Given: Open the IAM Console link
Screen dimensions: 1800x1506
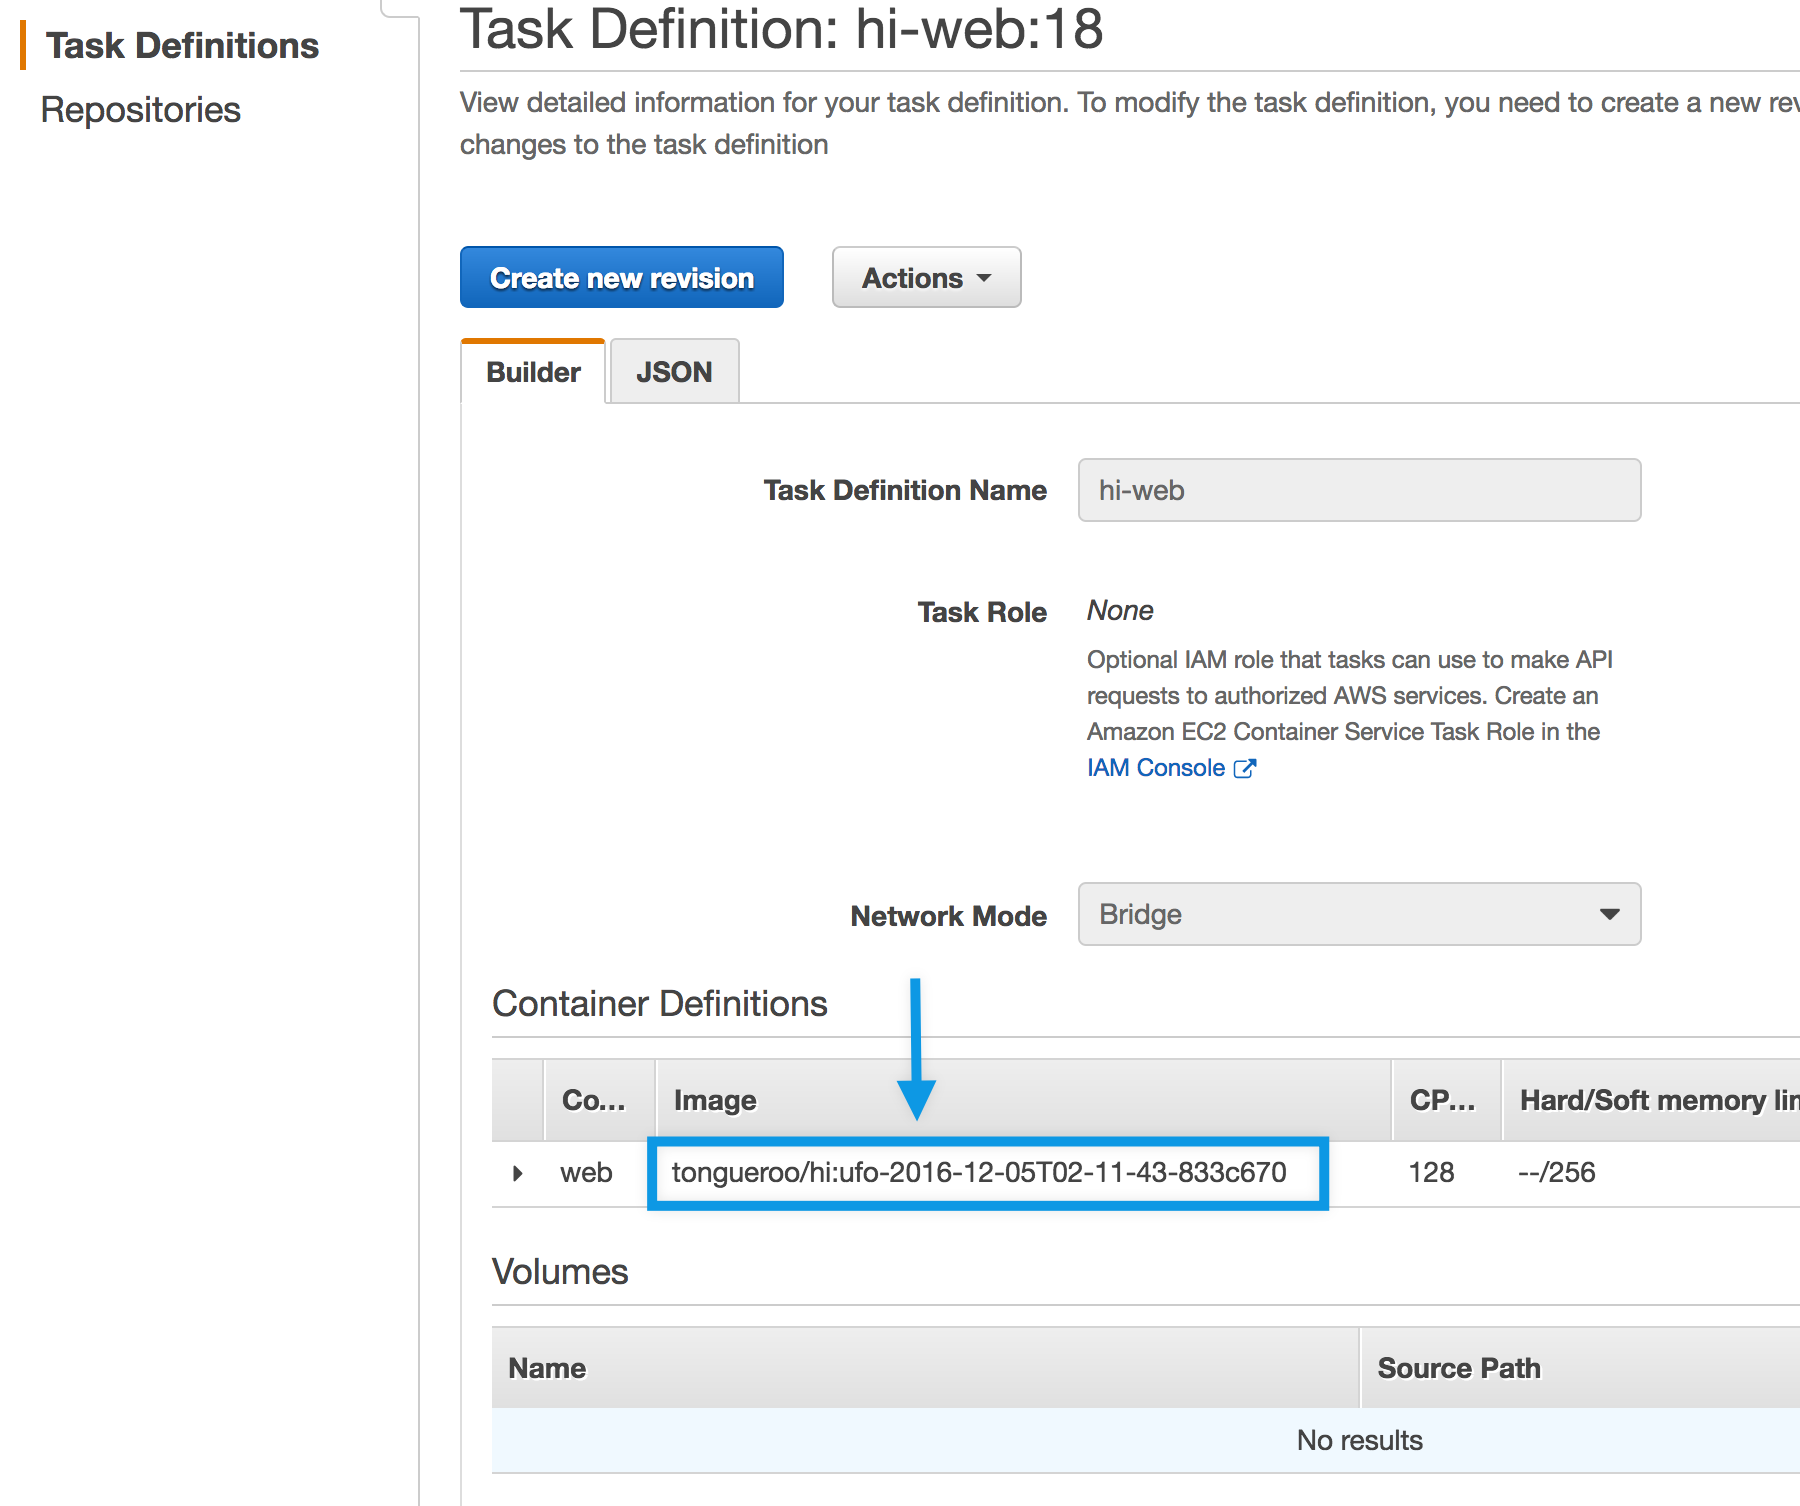Looking at the screenshot, I should click(1156, 768).
